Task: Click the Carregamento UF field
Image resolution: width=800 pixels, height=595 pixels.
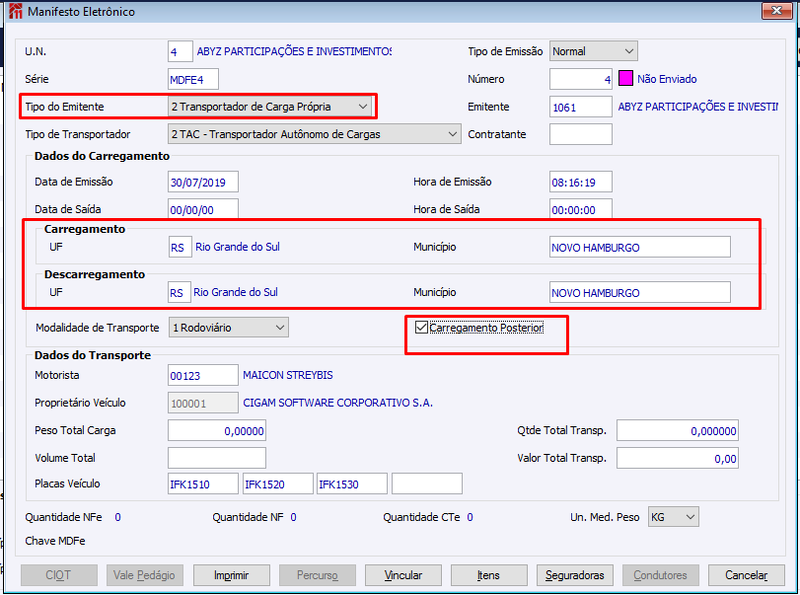Action: tap(180, 247)
